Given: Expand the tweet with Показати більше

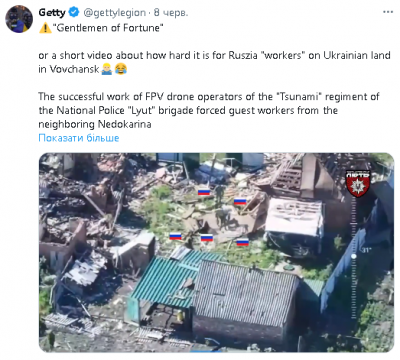Looking at the screenshot, I should [x=79, y=138].
